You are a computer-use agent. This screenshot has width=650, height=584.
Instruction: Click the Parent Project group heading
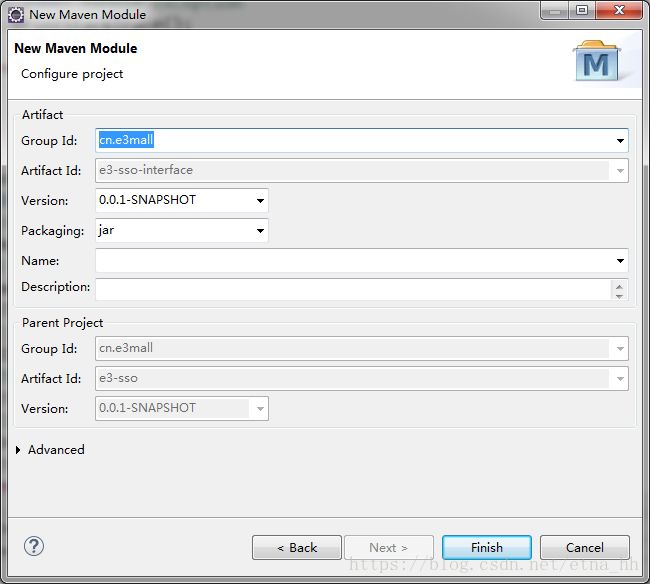click(63, 322)
